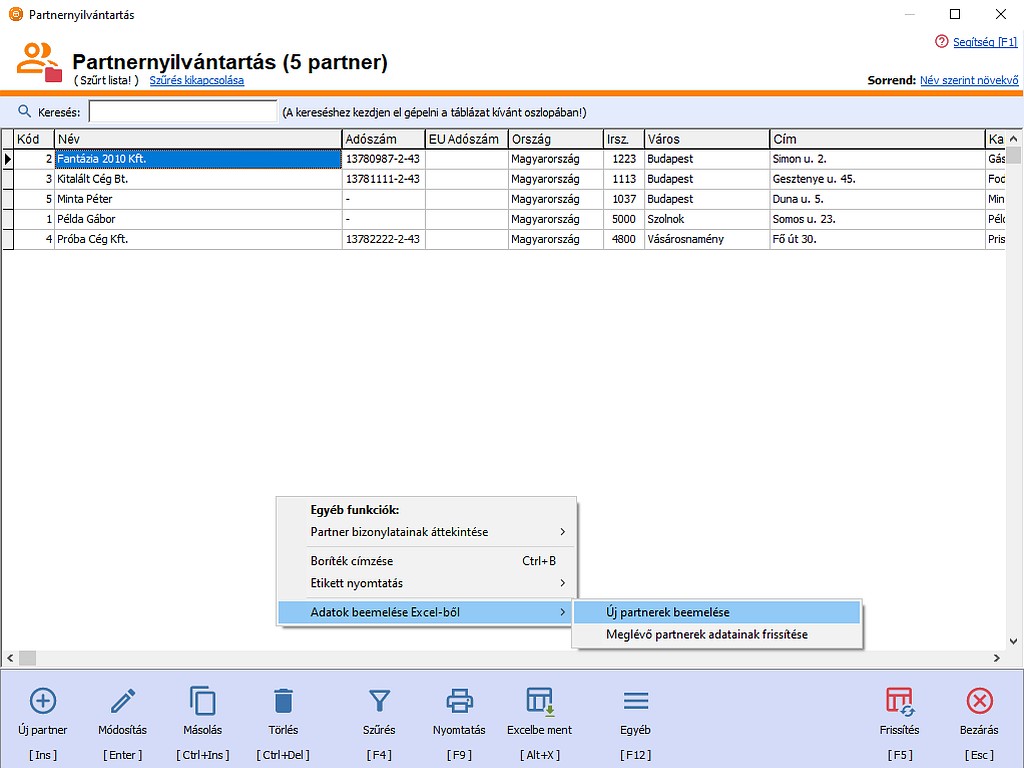Click the Másolás copy icon
1024x768 pixels.
(x=203, y=700)
